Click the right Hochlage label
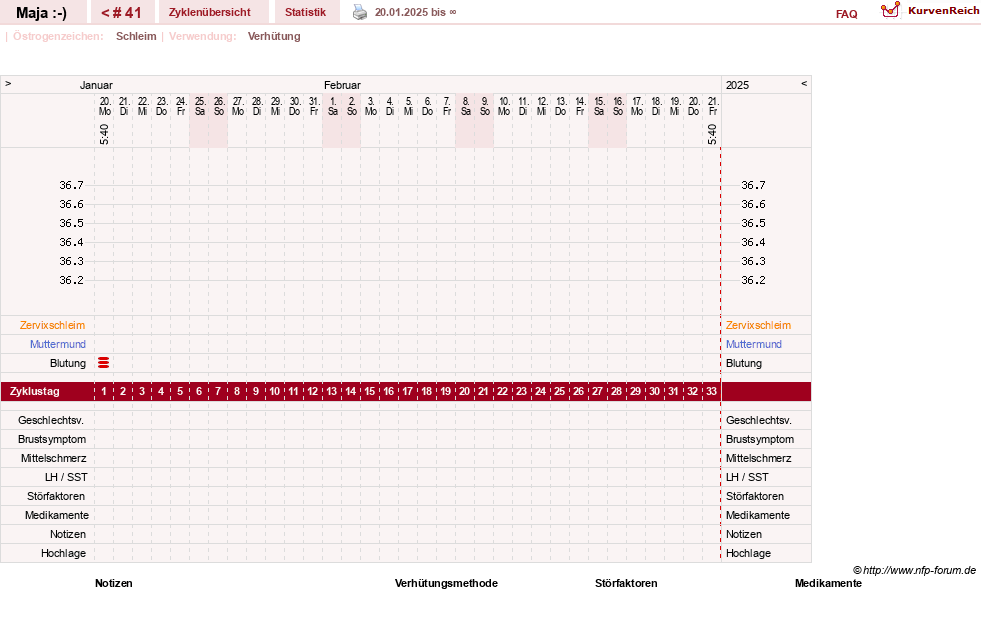981x642 pixels. point(748,553)
